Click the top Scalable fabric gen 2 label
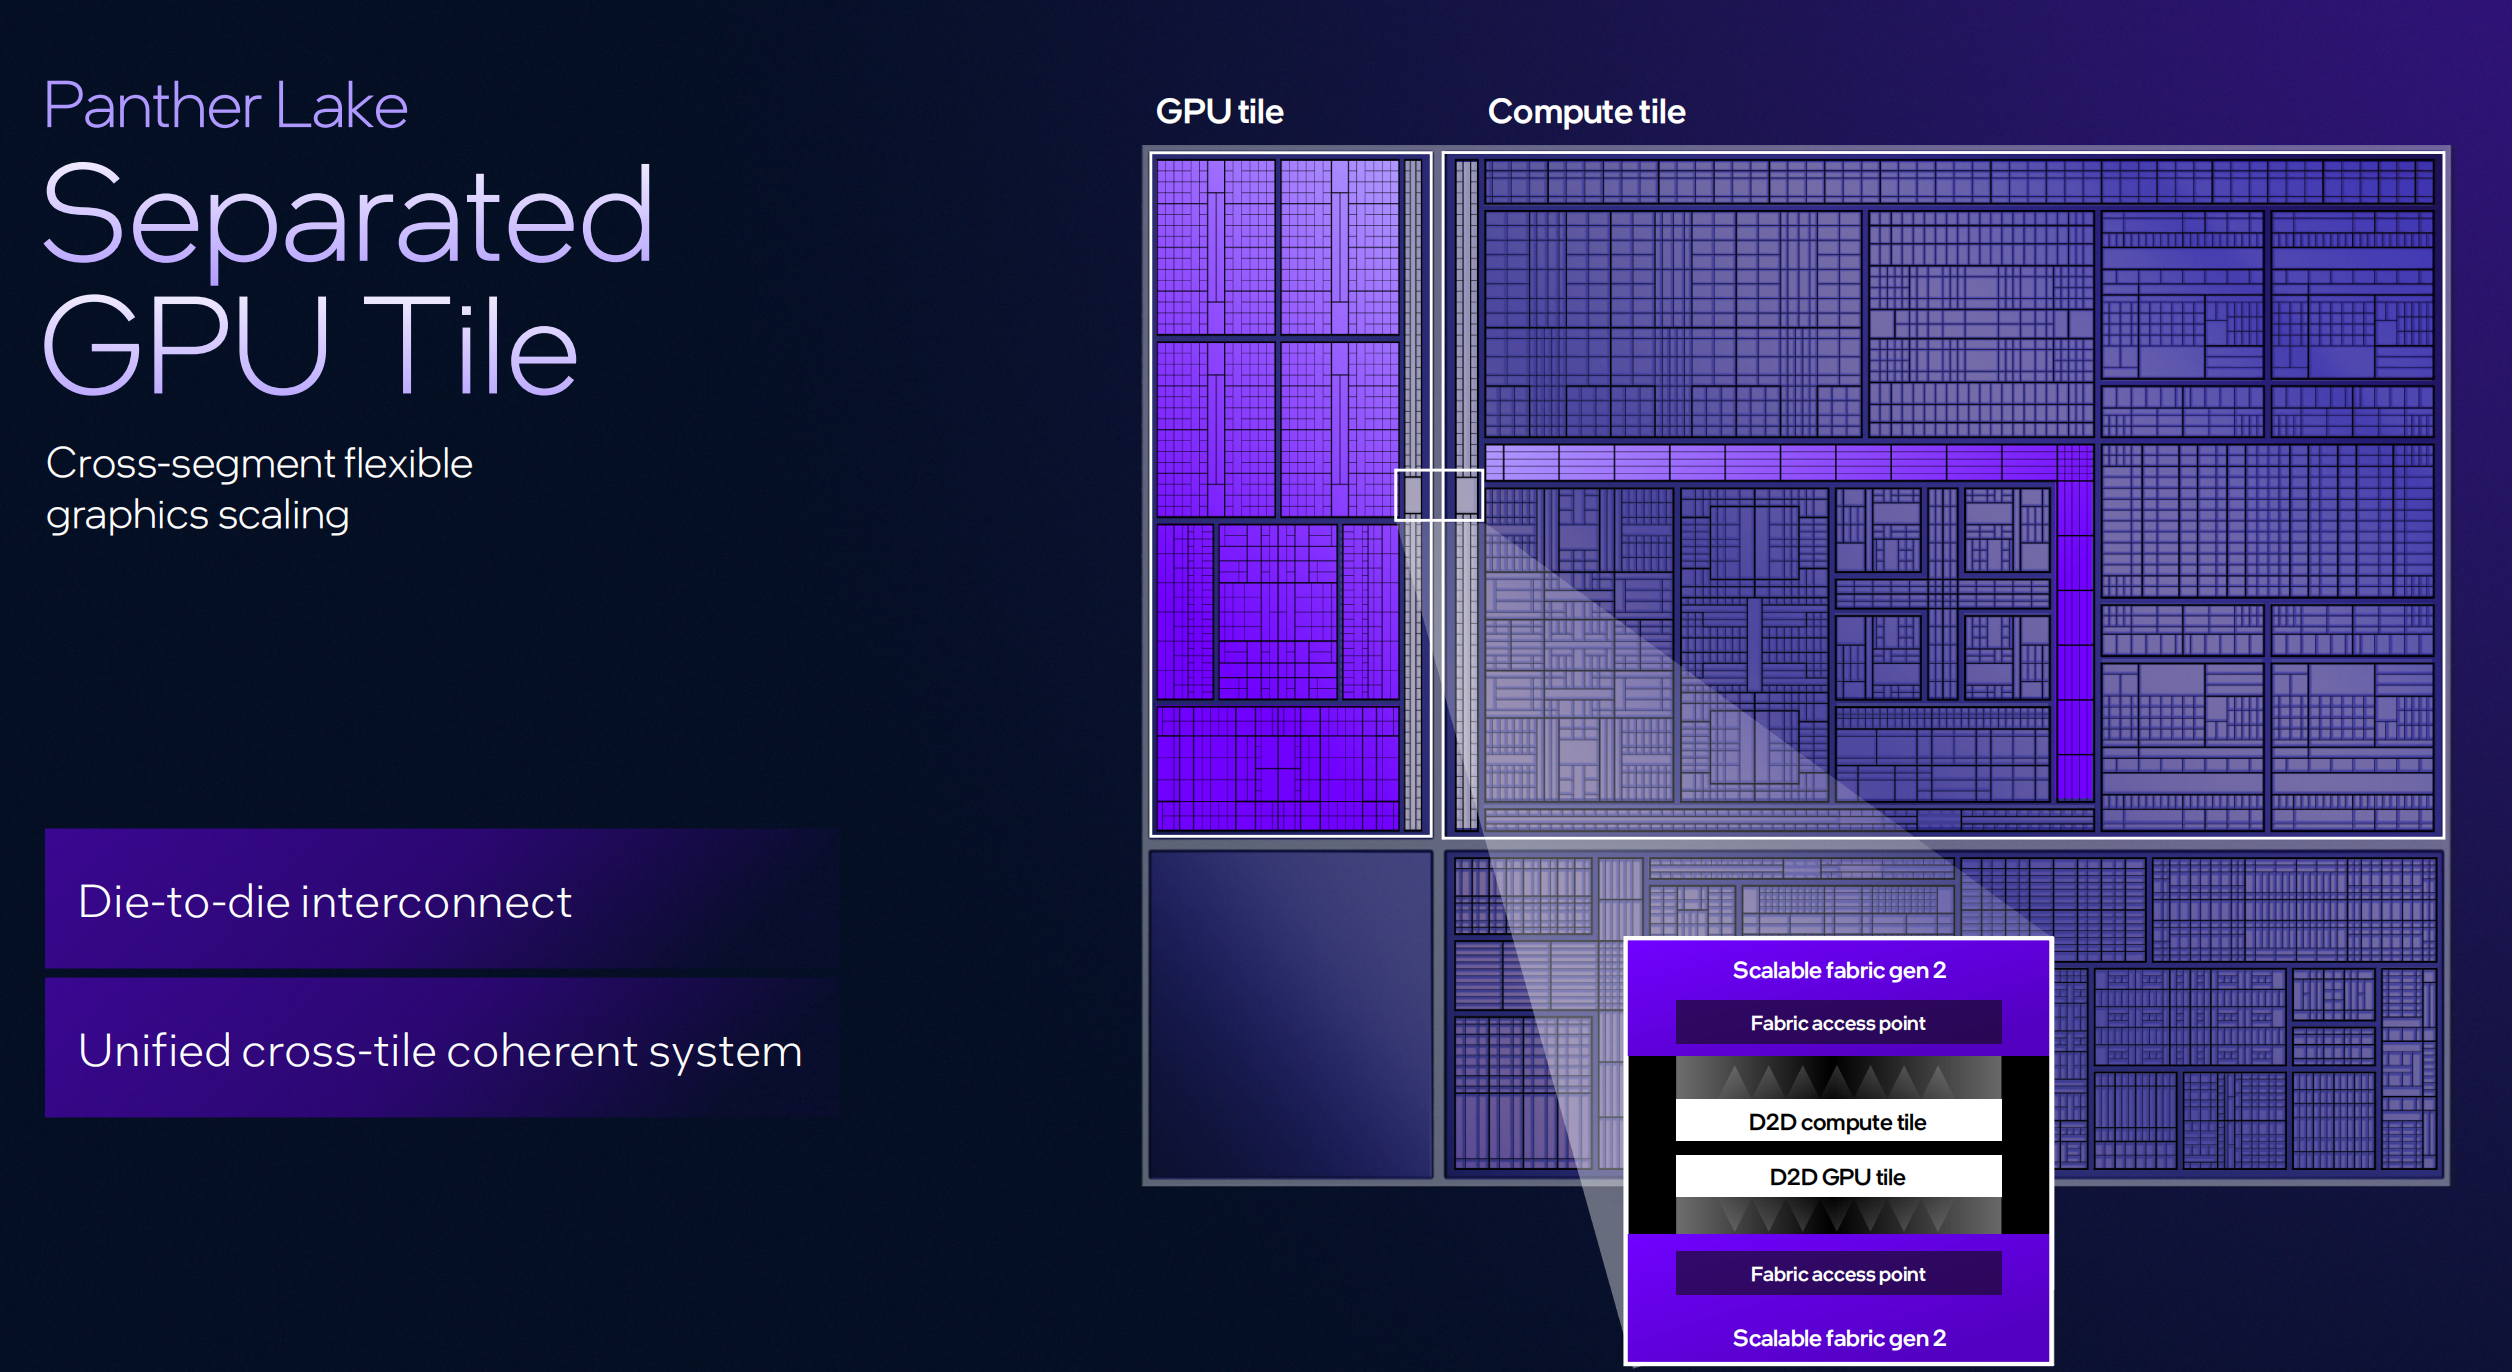 point(1838,970)
